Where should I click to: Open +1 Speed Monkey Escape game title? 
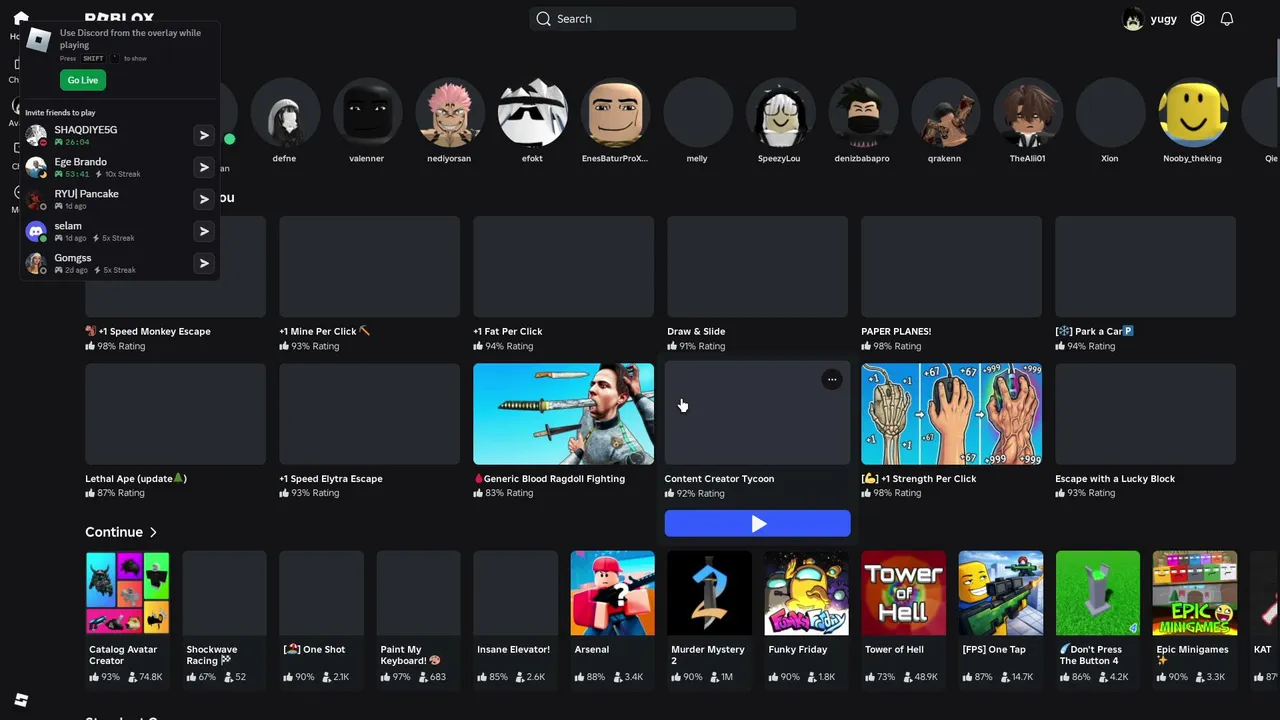coord(148,331)
